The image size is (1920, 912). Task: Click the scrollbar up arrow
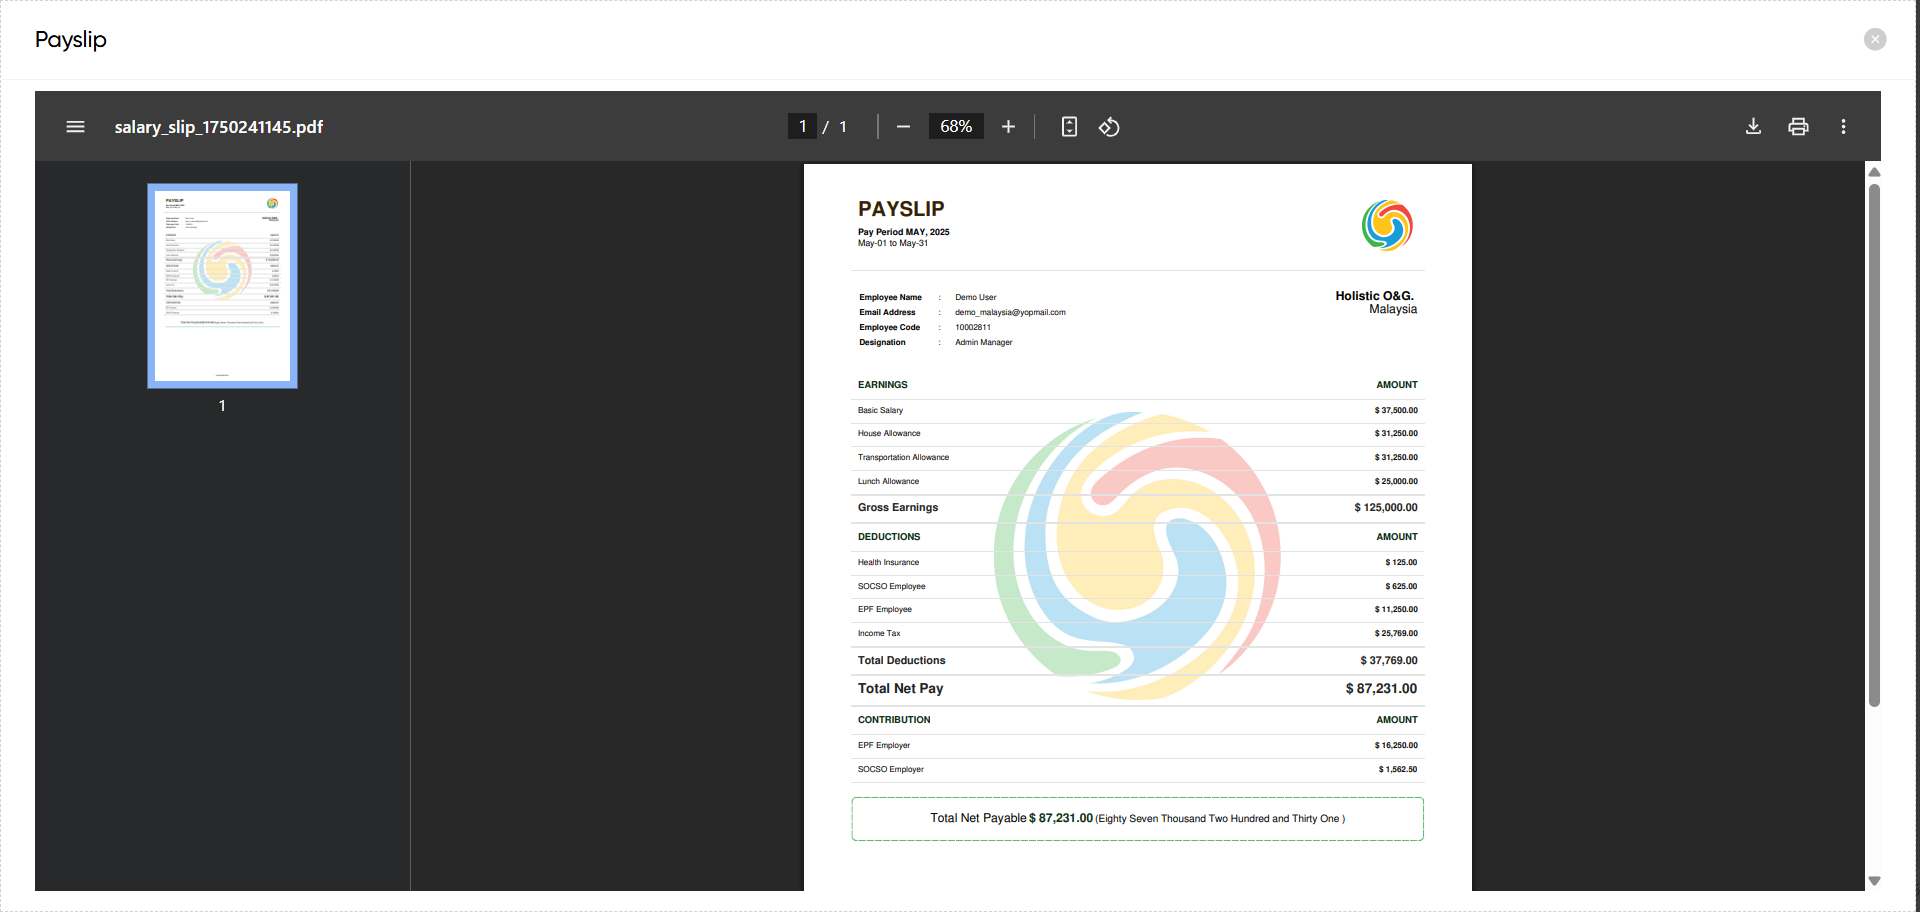[x=1875, y=172]
